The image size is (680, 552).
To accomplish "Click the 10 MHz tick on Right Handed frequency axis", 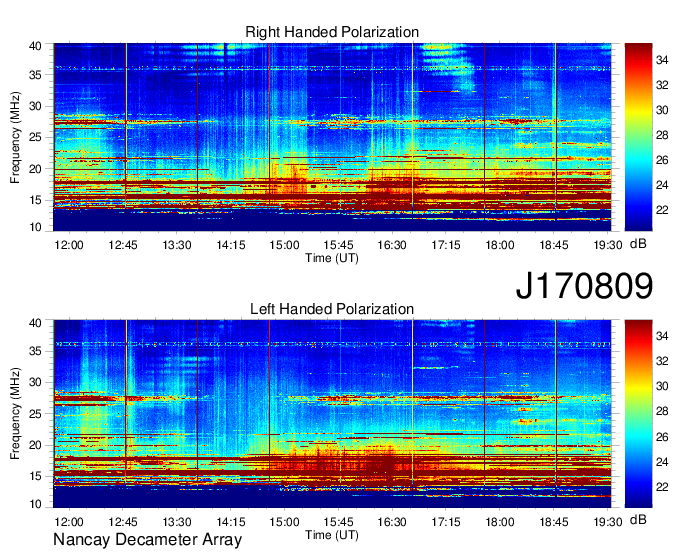I will click(35, 227).
